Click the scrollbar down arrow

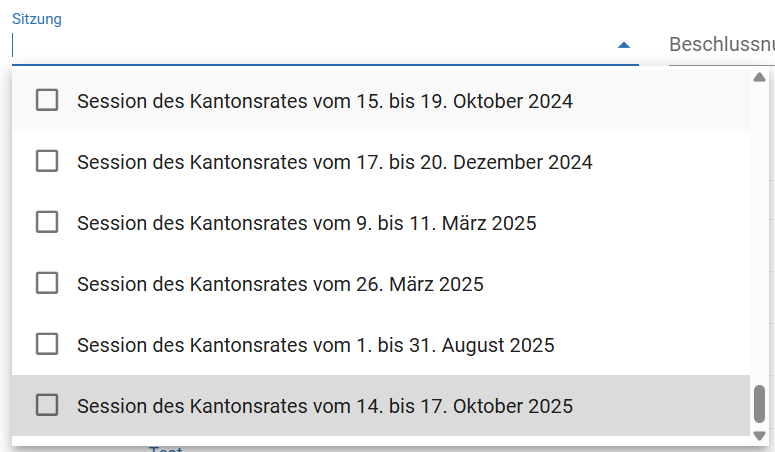[759, 436]
